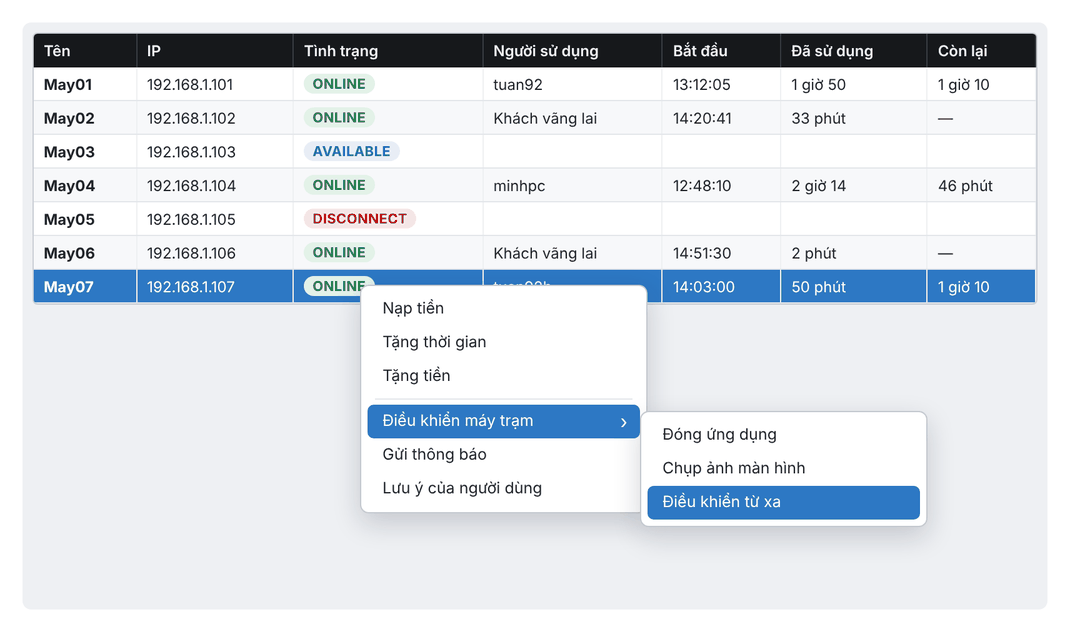Click the May03 AVAILABLE status badge
The height and width of the screenshot is (632, 1070).
[x=351, y=152]
